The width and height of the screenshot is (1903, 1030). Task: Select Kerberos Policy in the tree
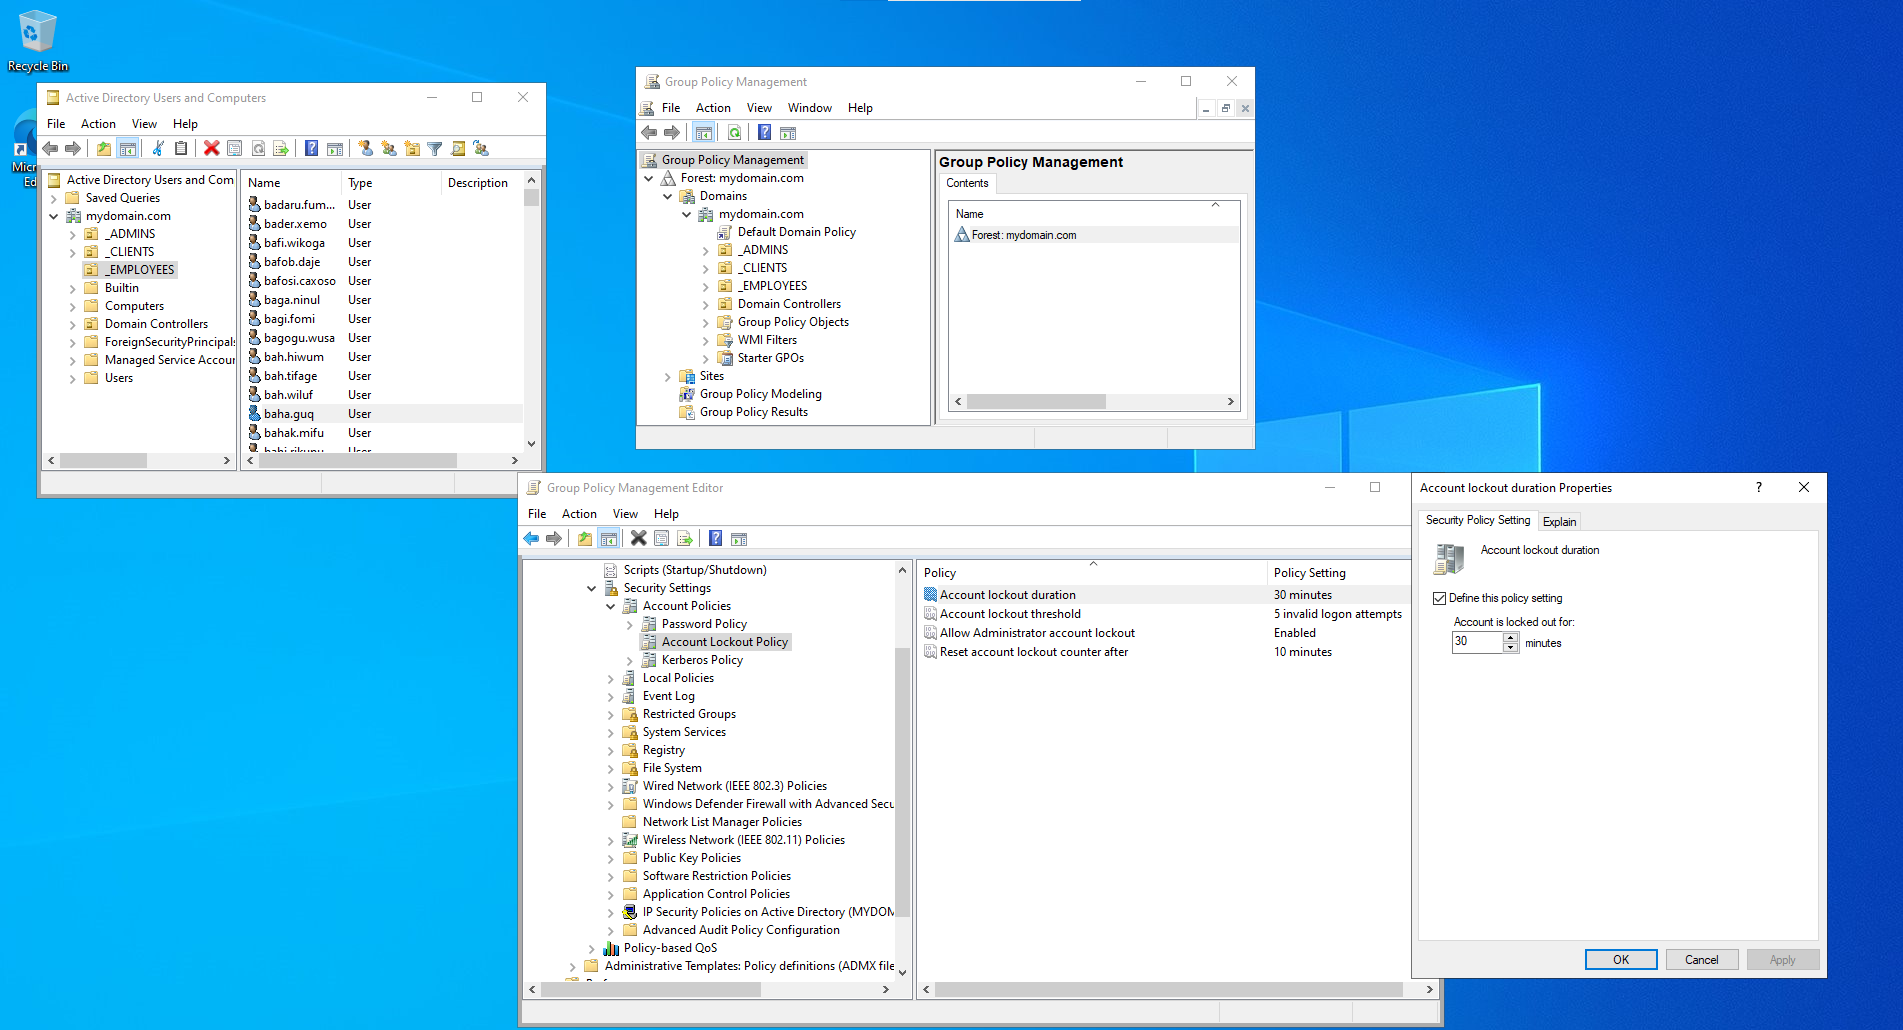pos(702,660)
